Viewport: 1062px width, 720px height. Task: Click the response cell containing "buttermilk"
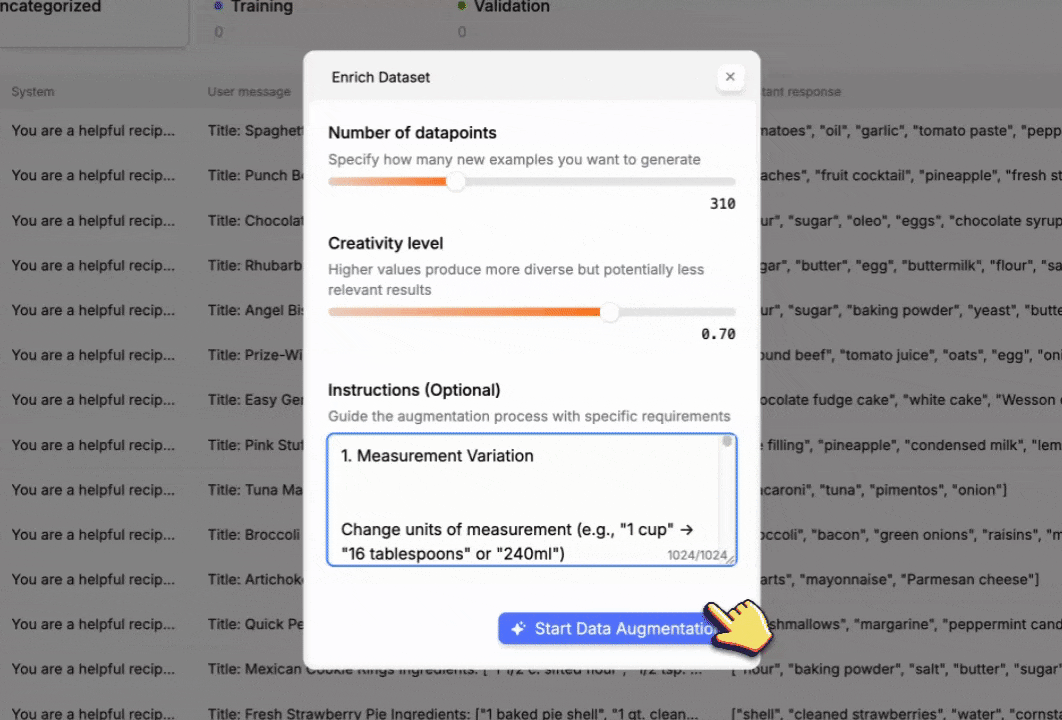click(911, 266)
